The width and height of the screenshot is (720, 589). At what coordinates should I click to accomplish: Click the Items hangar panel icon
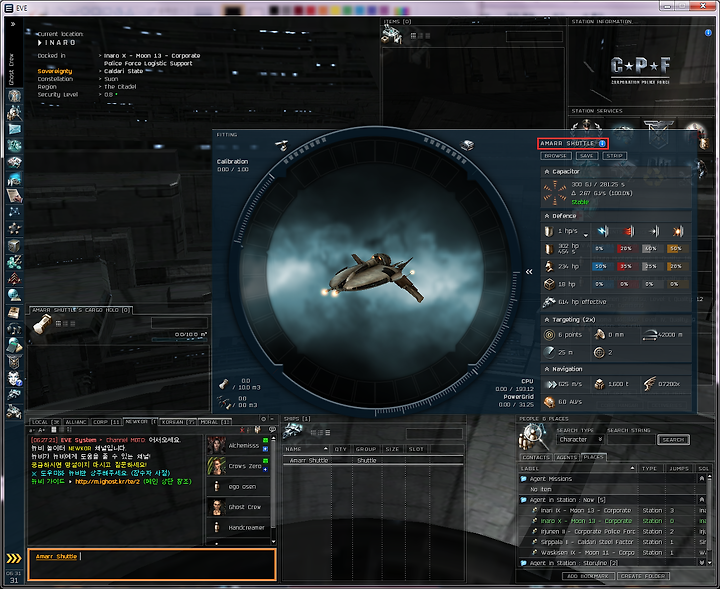(x=392, y=35)
